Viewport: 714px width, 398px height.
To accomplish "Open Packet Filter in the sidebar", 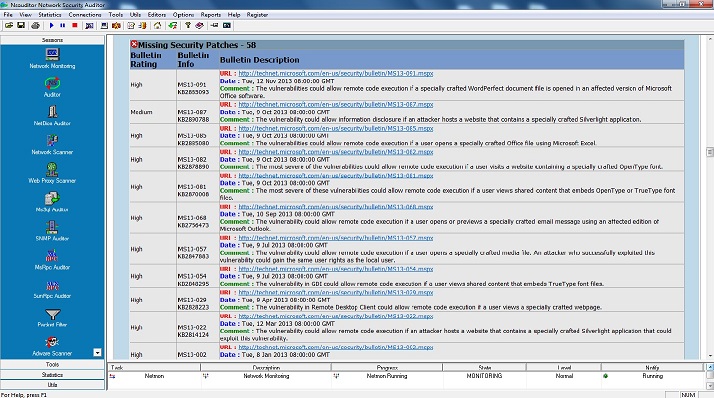I will pyautogui.click(x=52, y=317).
